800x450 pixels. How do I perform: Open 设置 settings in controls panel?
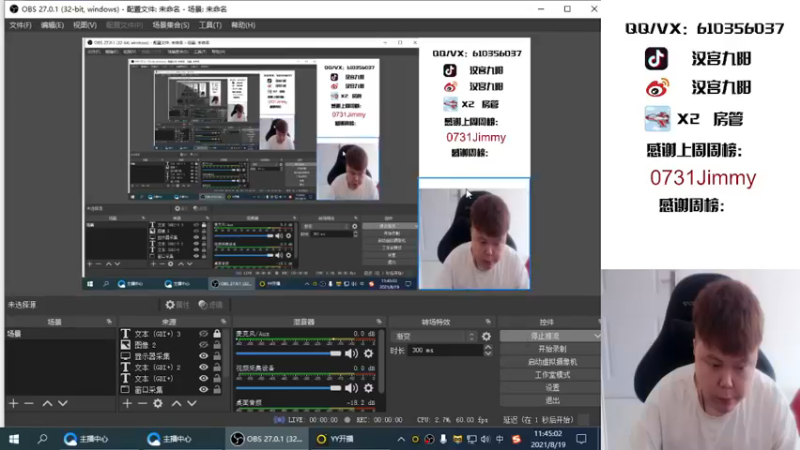pyautogui.click(x=551, y=387)
